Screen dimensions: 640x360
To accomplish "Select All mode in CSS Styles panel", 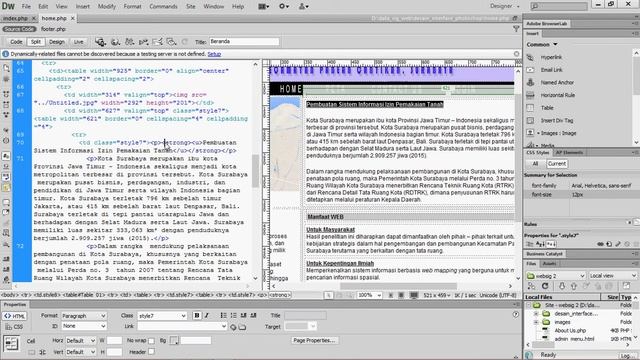I will tap(535, 164).
